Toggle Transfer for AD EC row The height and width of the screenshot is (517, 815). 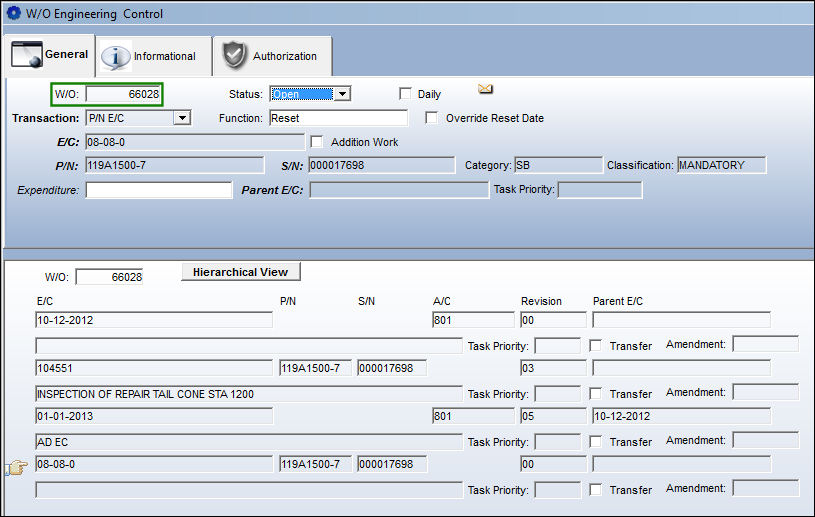(x=595, y=442)
